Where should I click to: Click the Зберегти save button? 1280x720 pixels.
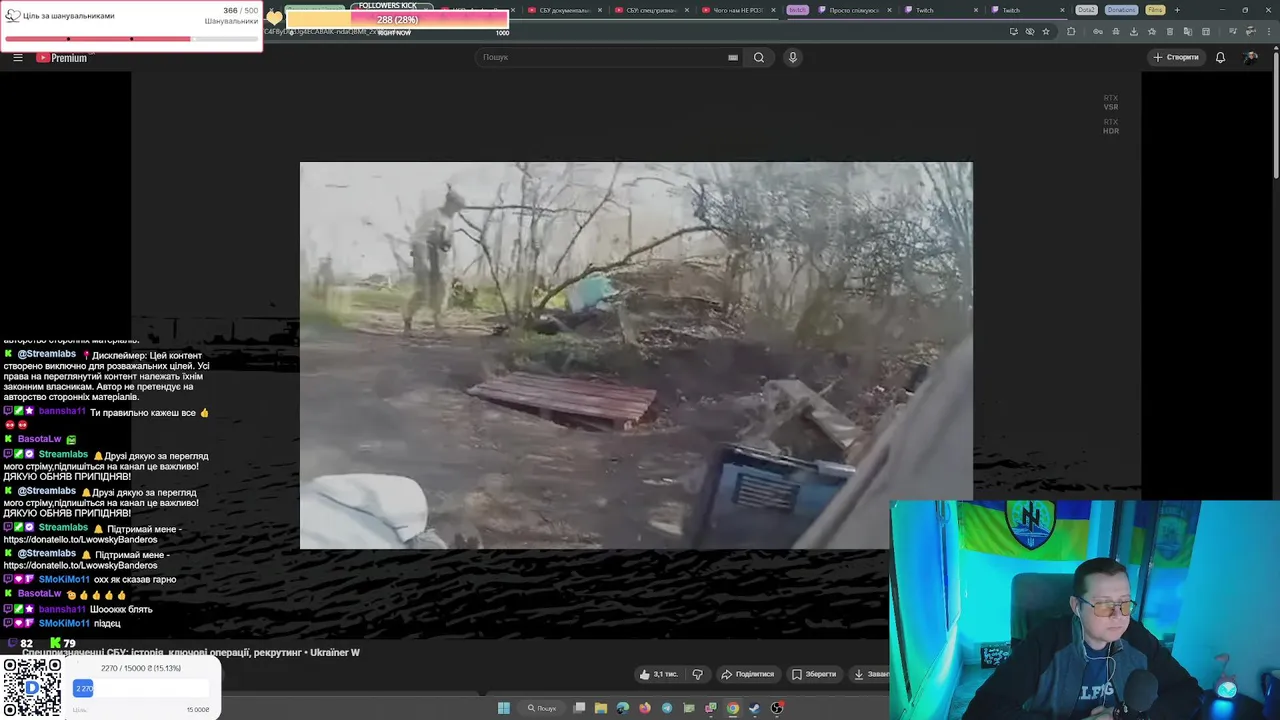(814, 674)
